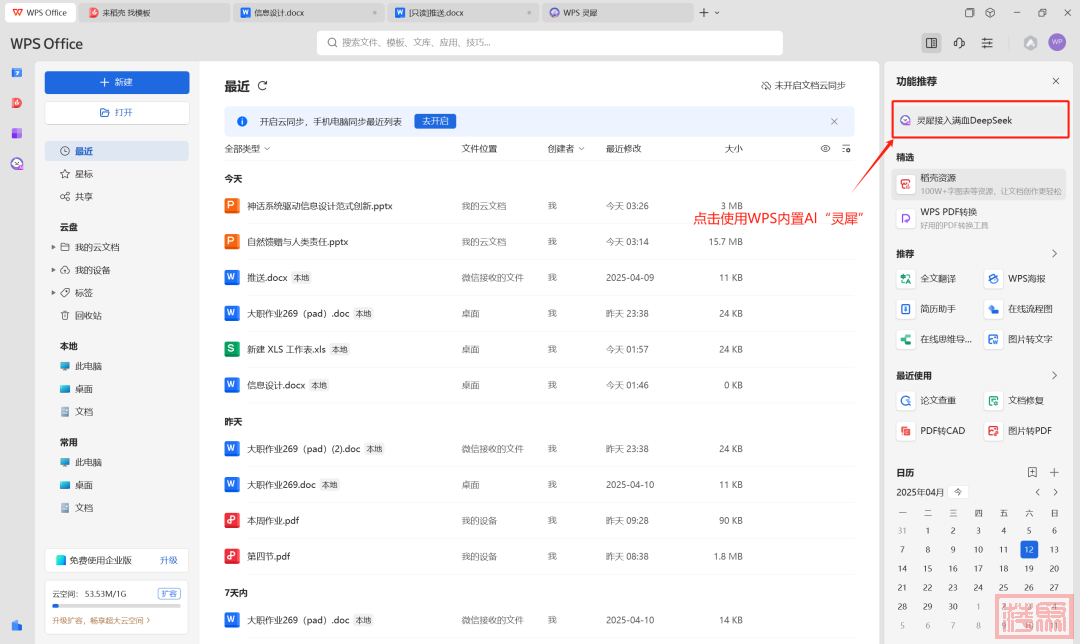
Task: Click the 打开 button in sidebar
Action: pos(117,112)
